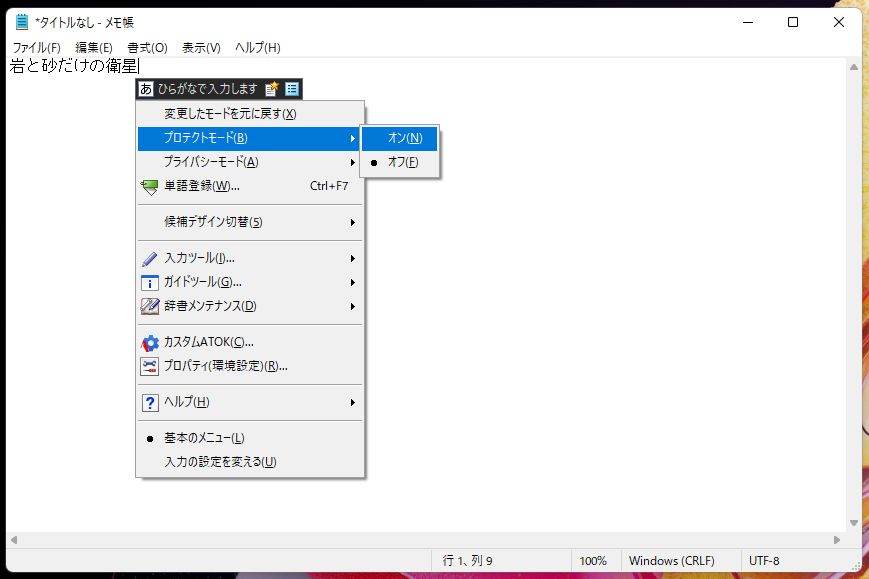The width and height of the screenshot is (869, 579).
Task: Click the UTF-8 status bar segment
Action: click(765, 560)
